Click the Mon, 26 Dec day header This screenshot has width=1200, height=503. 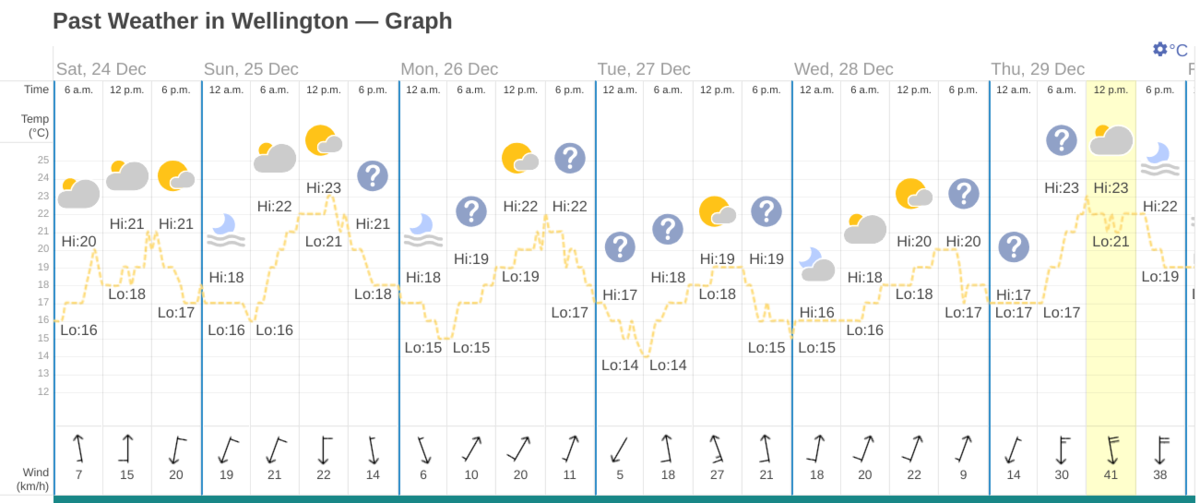(449, 69)
